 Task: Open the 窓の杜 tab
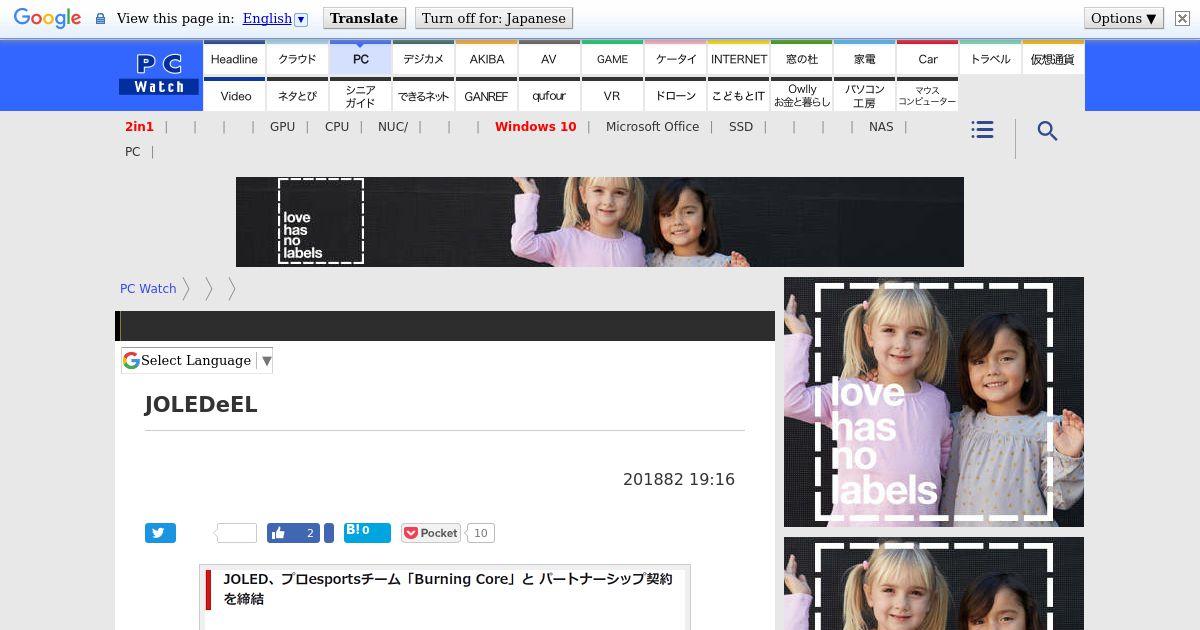801,58
